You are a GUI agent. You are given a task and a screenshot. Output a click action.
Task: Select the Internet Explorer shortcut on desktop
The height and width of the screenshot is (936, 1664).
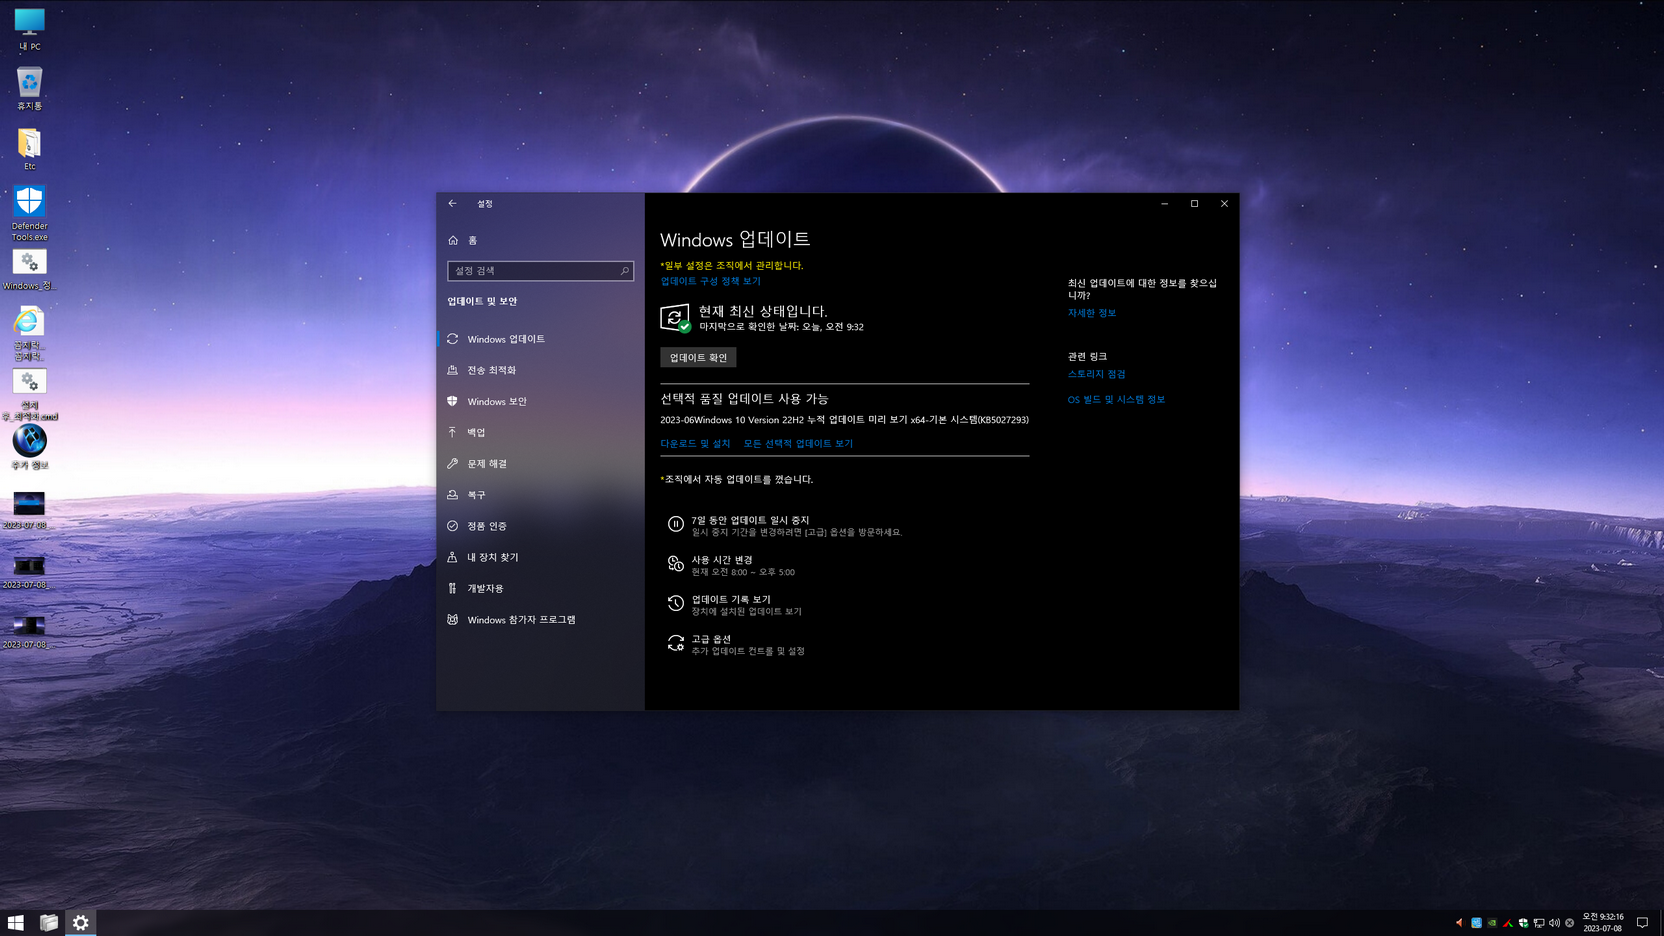29,333
